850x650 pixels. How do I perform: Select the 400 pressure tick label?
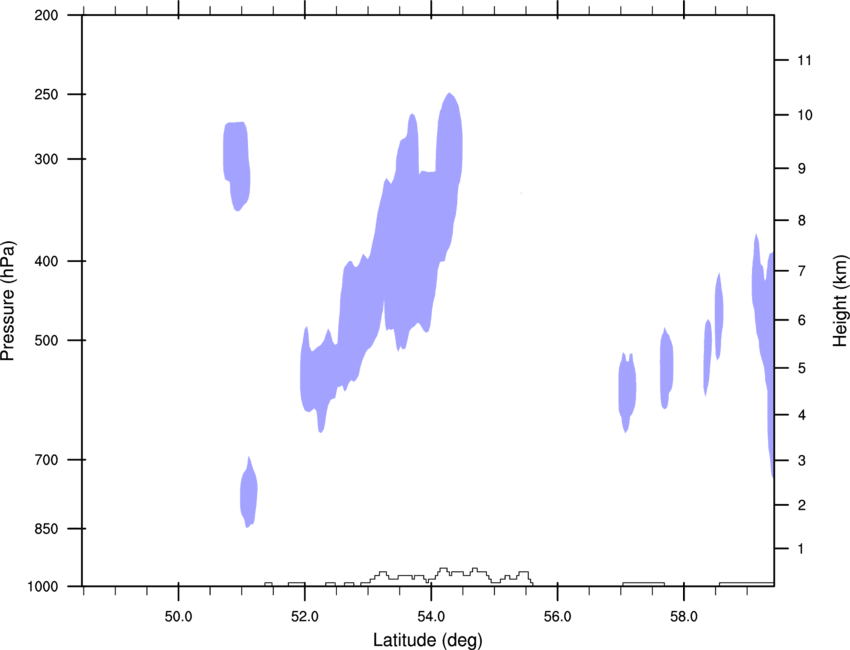[46, 261]
